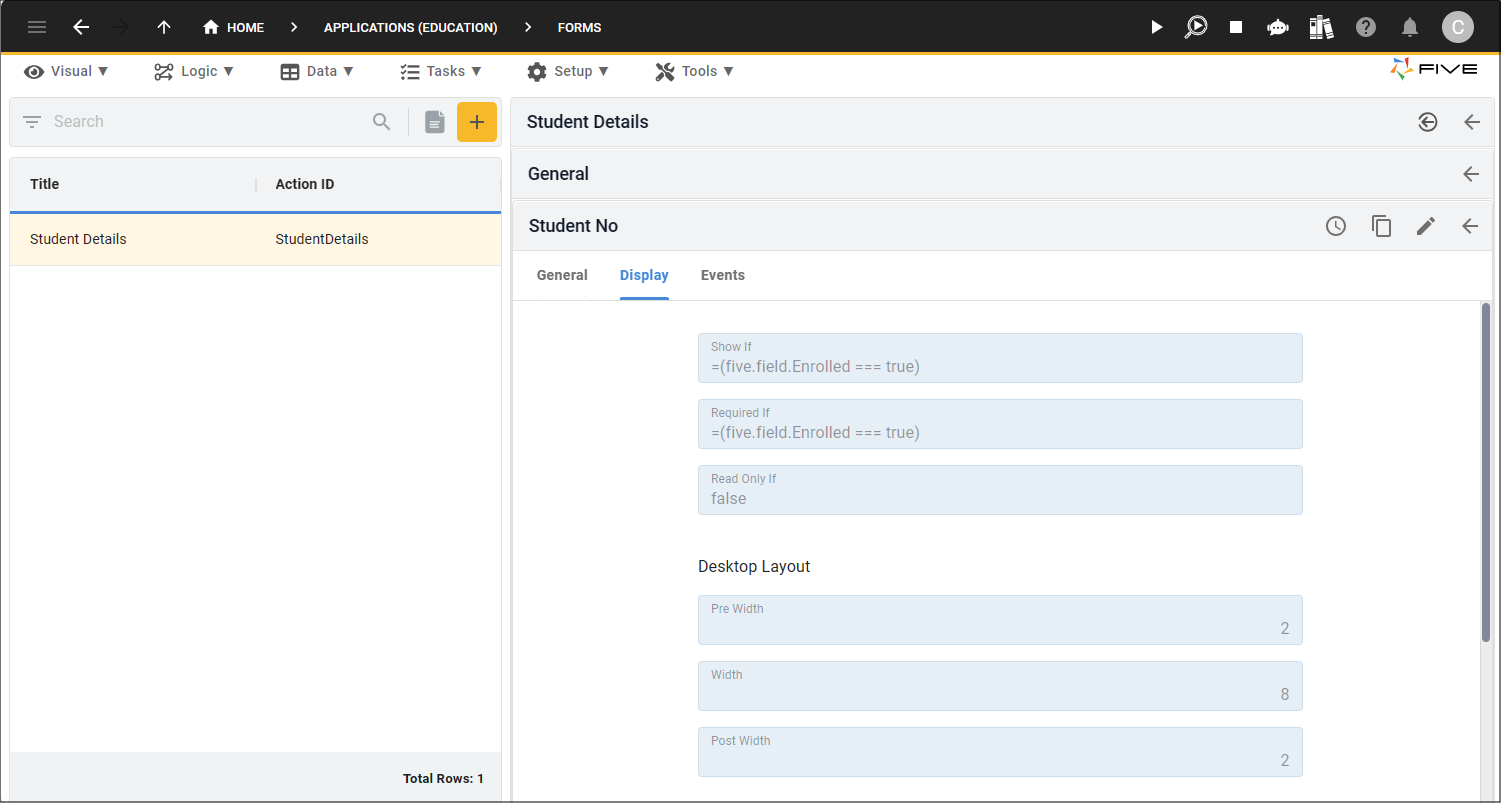Select the Student Details row
The height and width of the screenshot is (803, 1501).
pyautogui.click(x=255, y=239)
